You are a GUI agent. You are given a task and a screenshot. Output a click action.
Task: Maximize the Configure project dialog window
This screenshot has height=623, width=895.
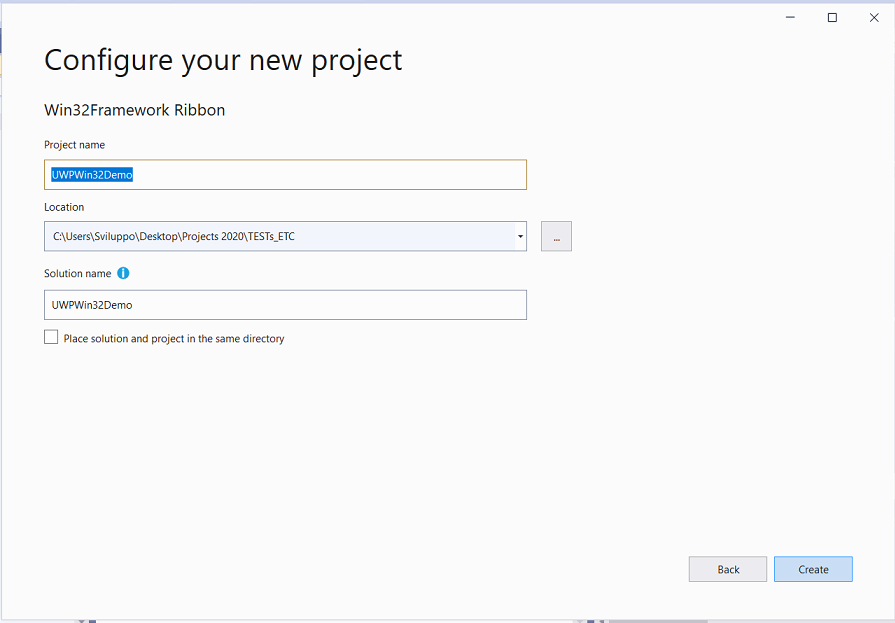click(x=832, y=18)
